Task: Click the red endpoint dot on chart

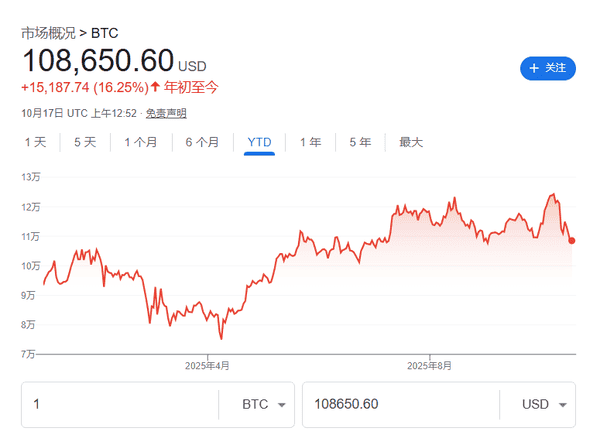Action: pyautogui.click(x=571, y=240)
